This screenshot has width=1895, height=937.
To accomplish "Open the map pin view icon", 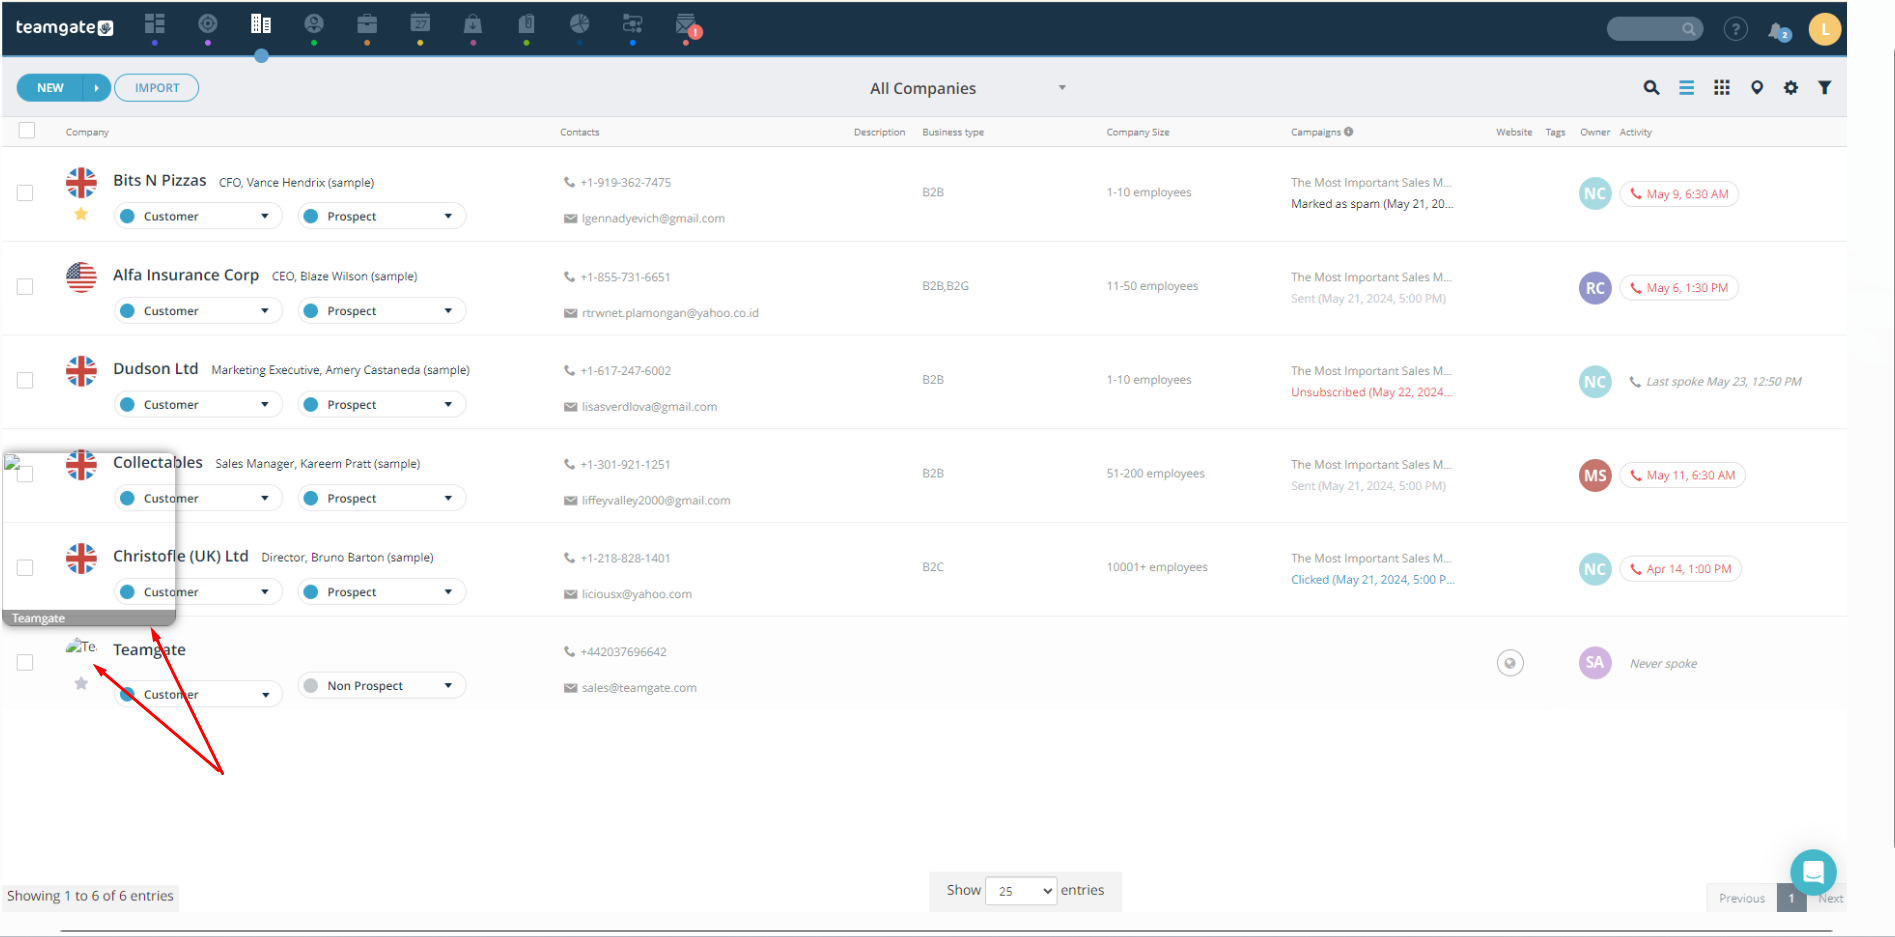I will point(1757,88).
